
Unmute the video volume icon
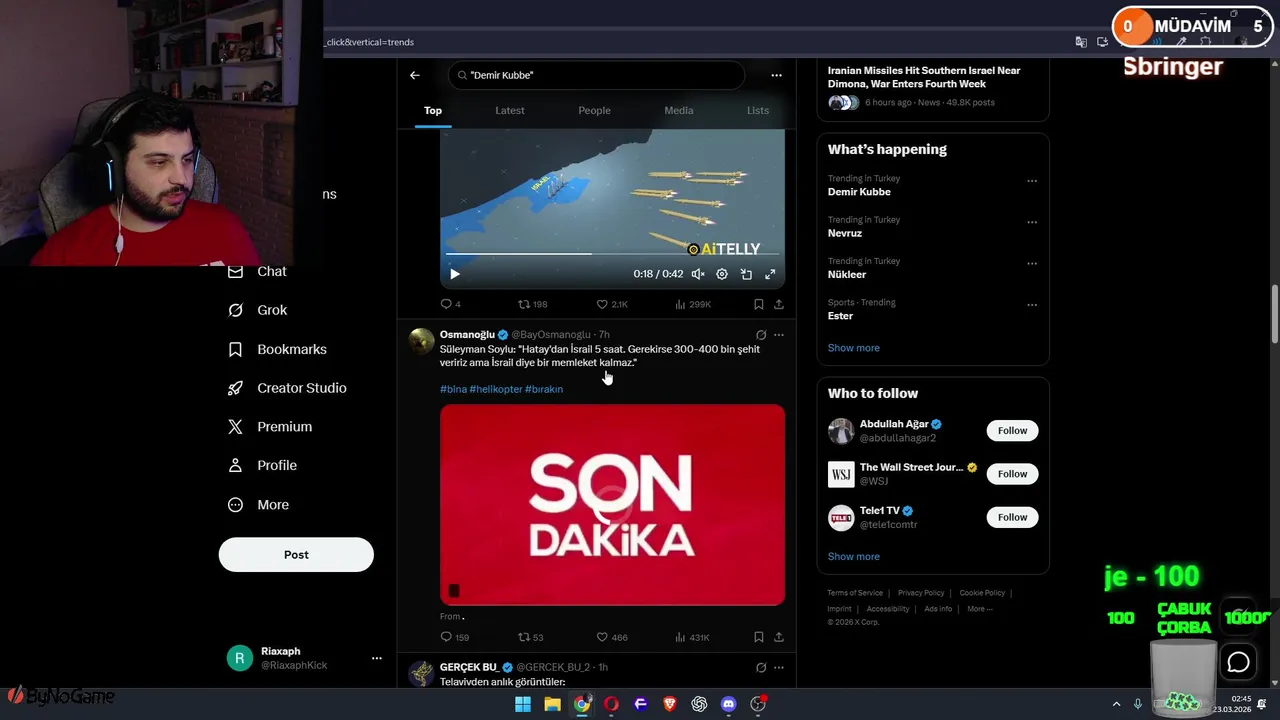click(x=698, y=274)
